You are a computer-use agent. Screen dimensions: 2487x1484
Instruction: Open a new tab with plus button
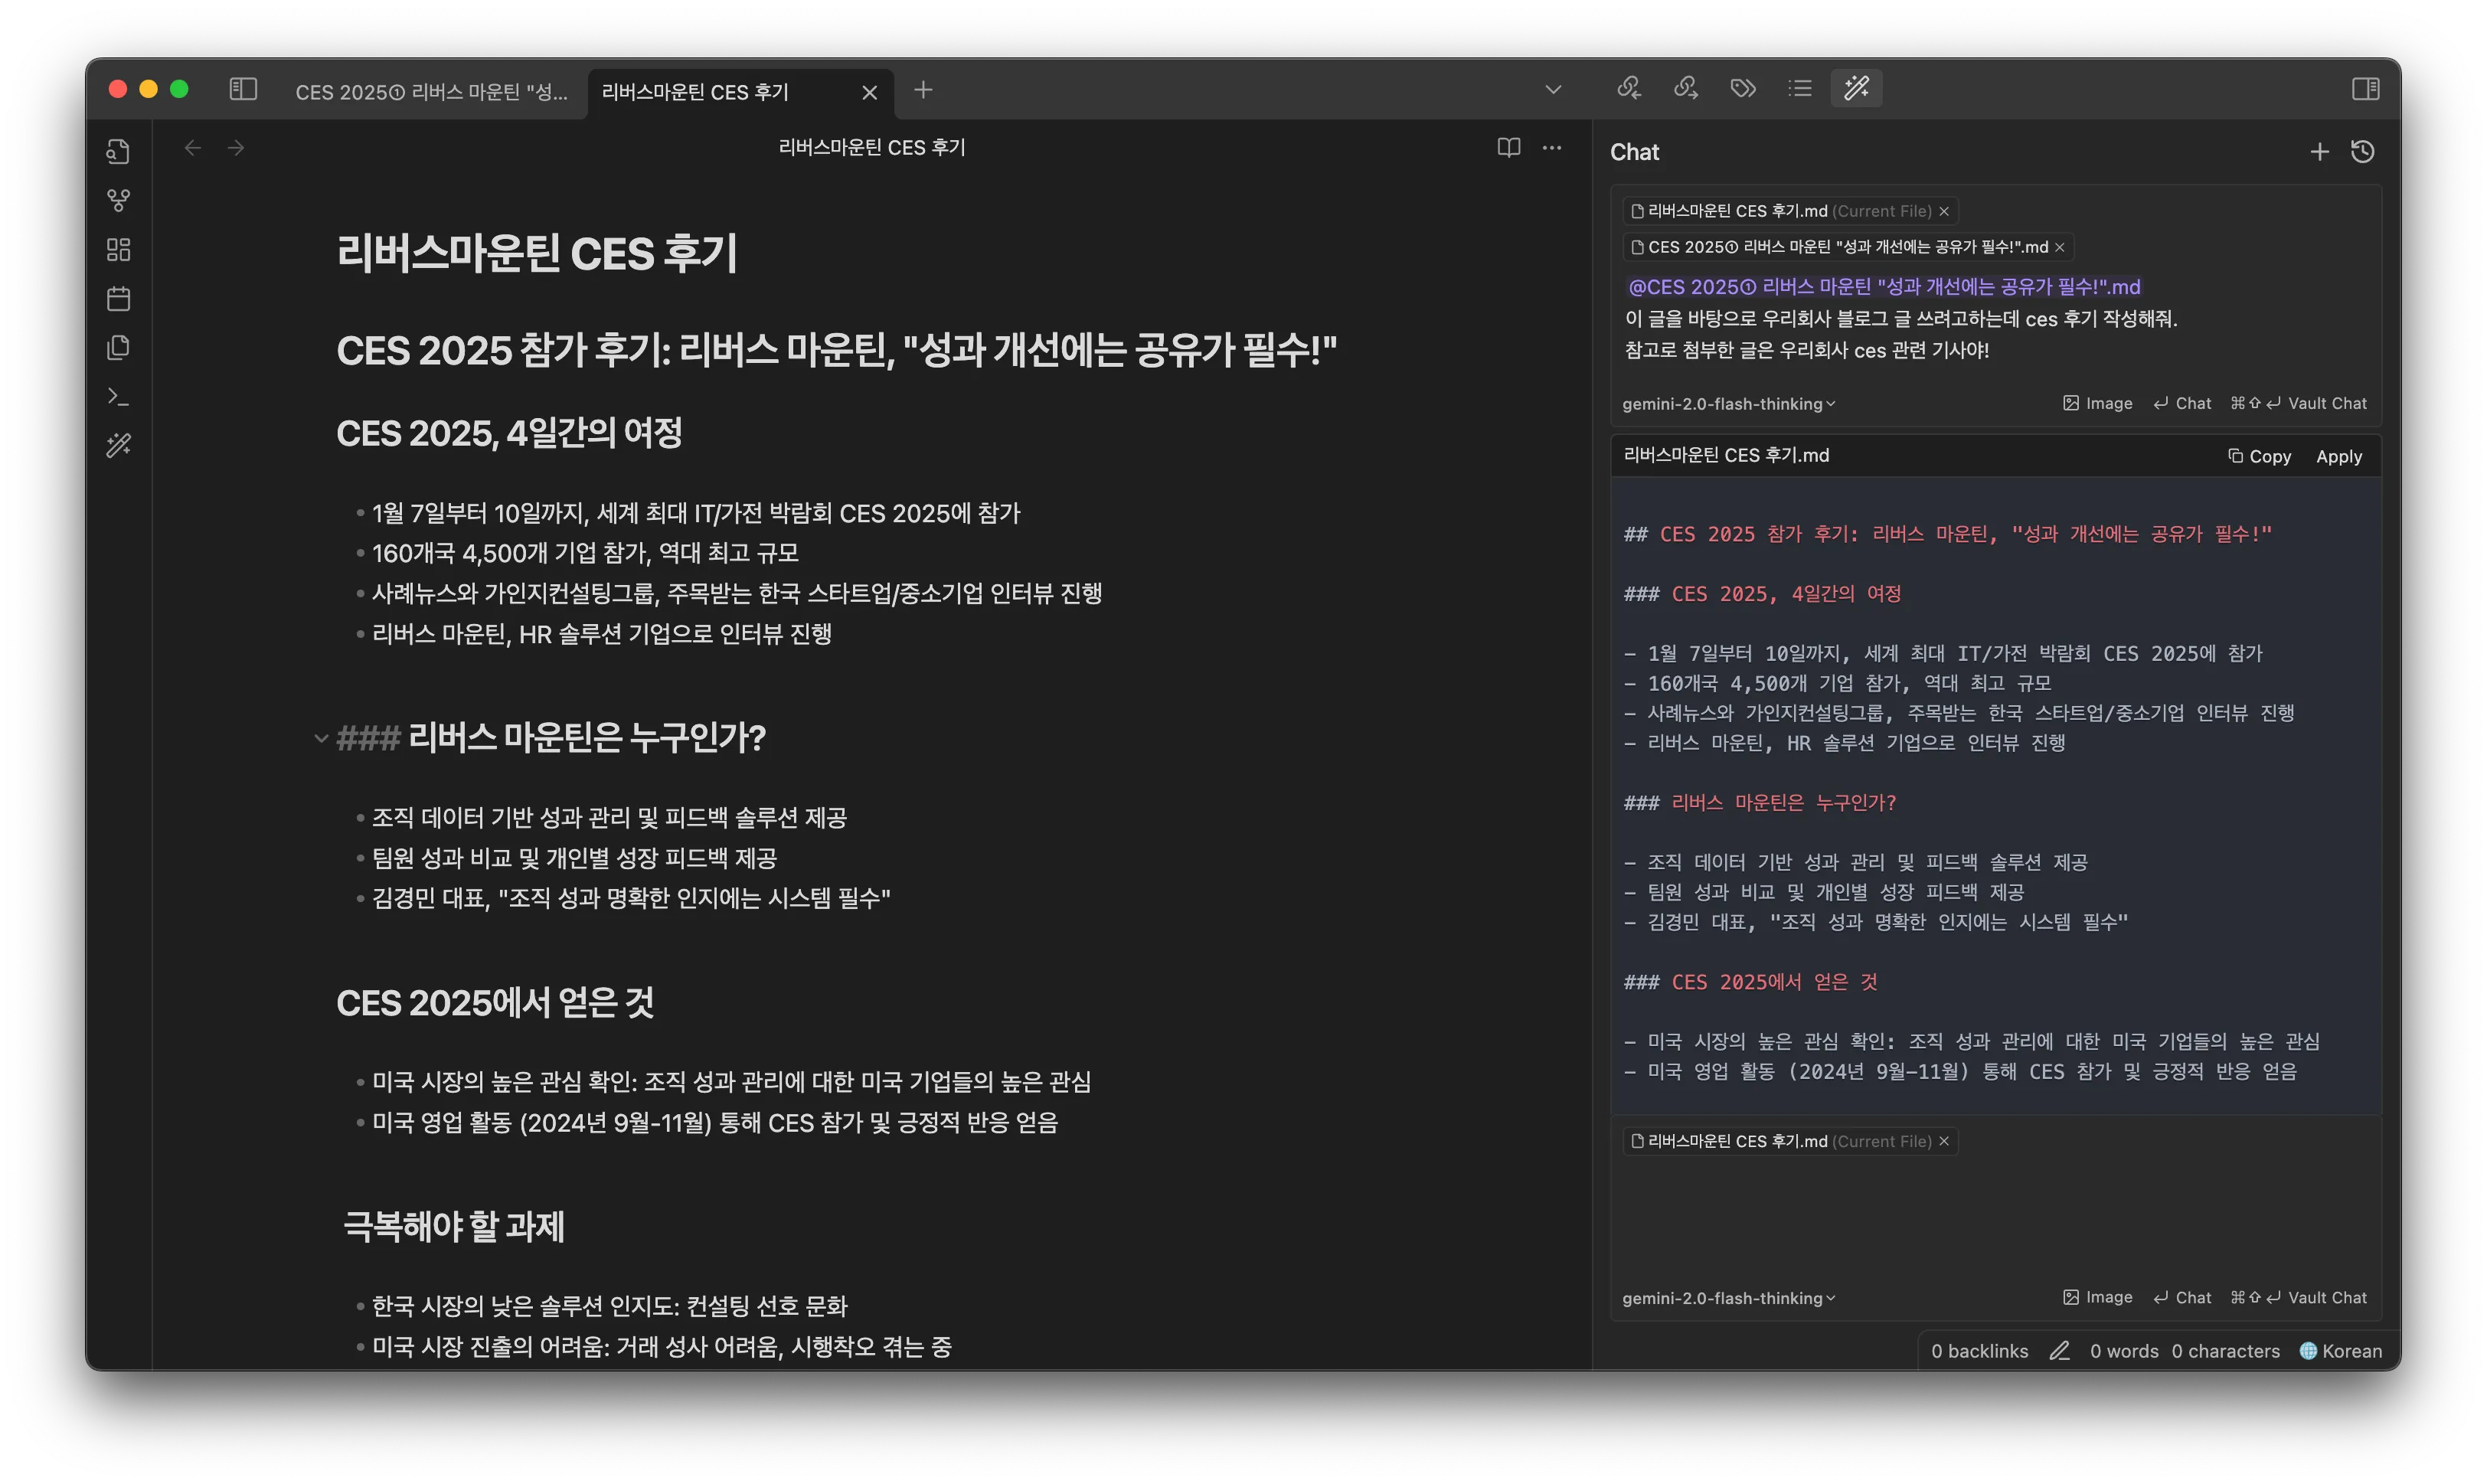(x=923, y=90)
